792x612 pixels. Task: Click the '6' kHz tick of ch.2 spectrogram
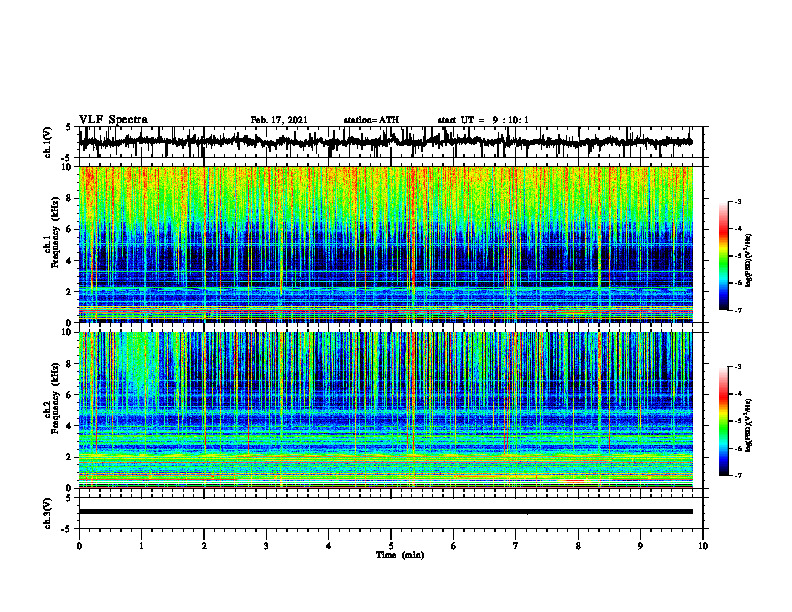(x=71, y=395)
